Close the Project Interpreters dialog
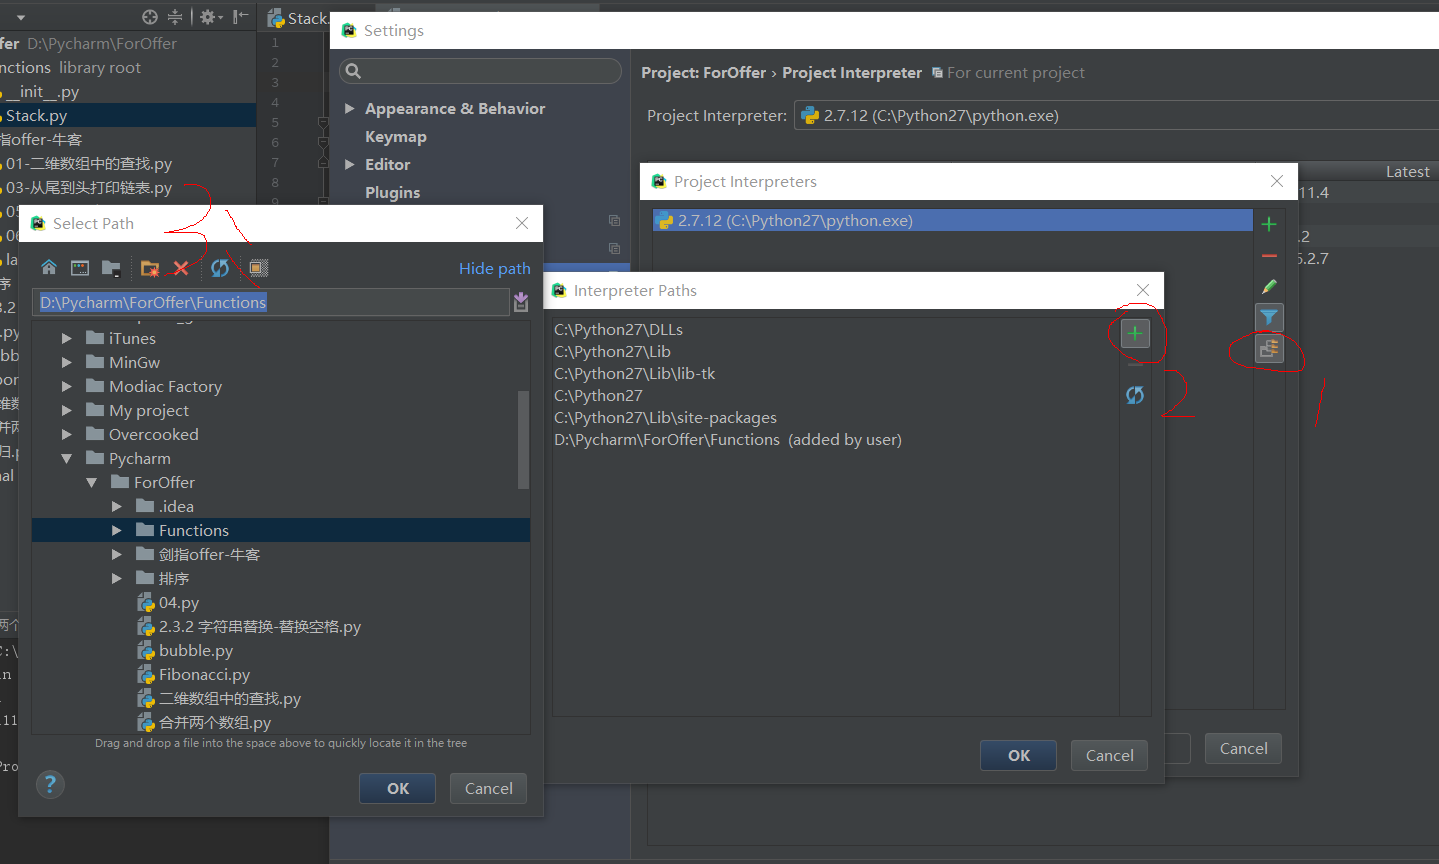The image size is (1439, 864). [x=1277, y=181]
